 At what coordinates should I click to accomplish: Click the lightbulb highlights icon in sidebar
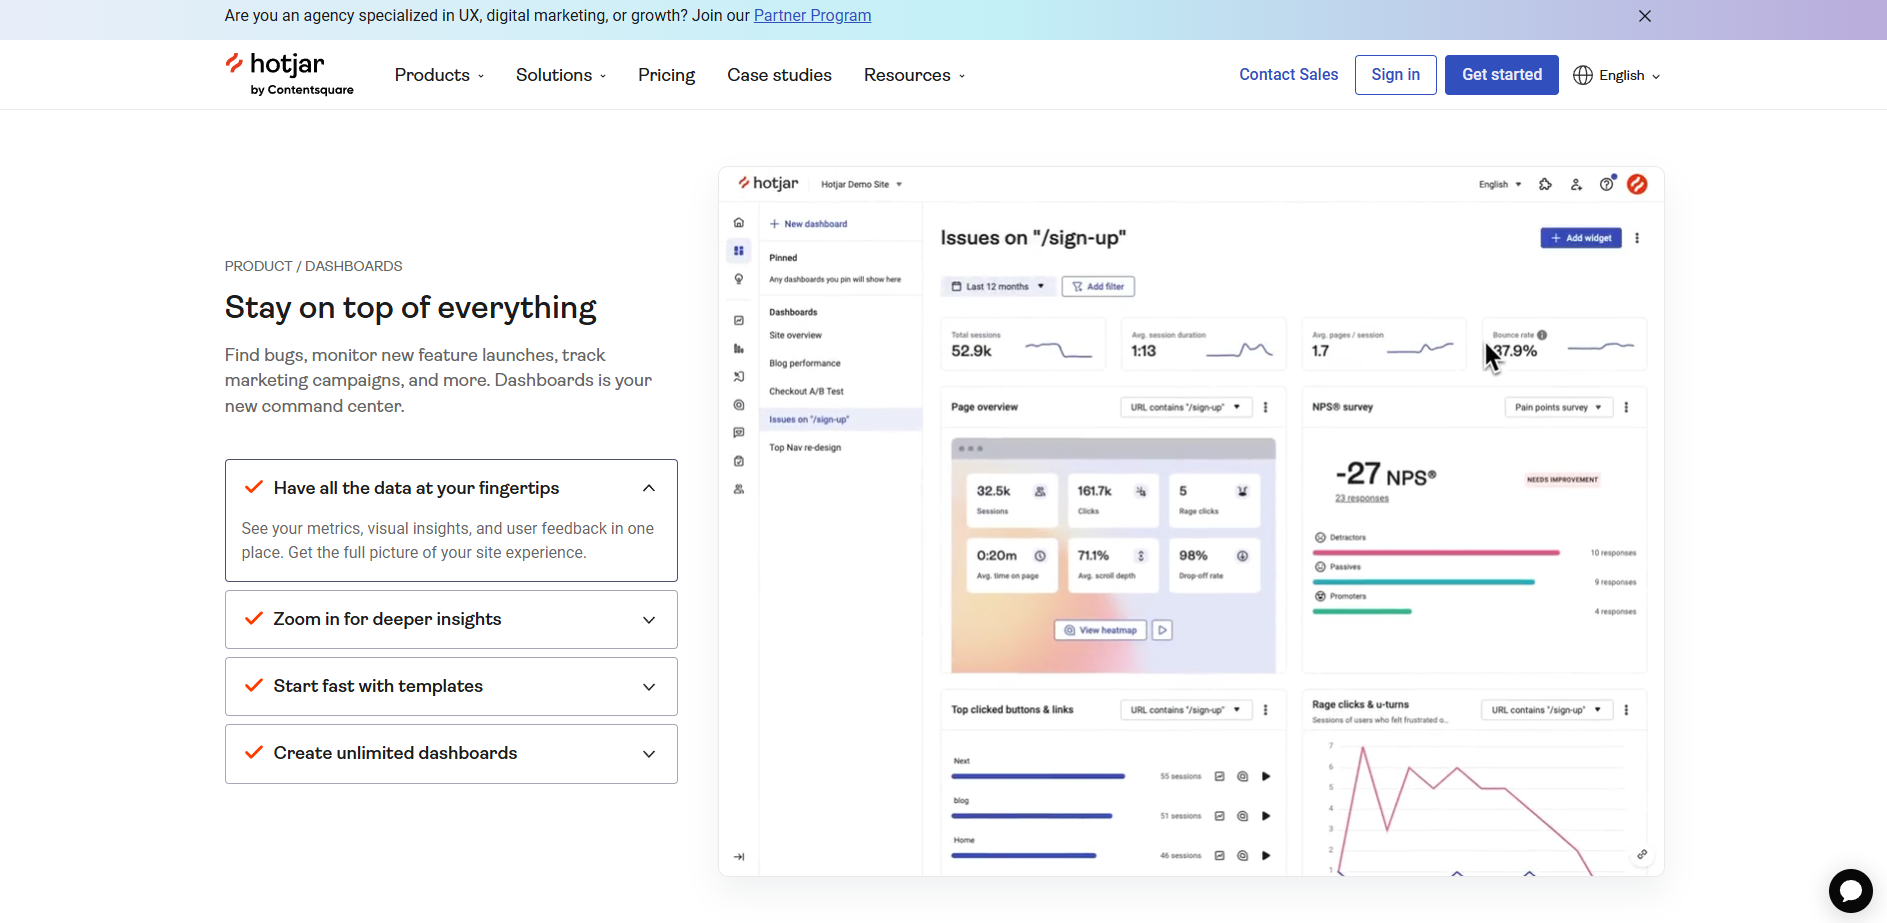tap(739, 279)
